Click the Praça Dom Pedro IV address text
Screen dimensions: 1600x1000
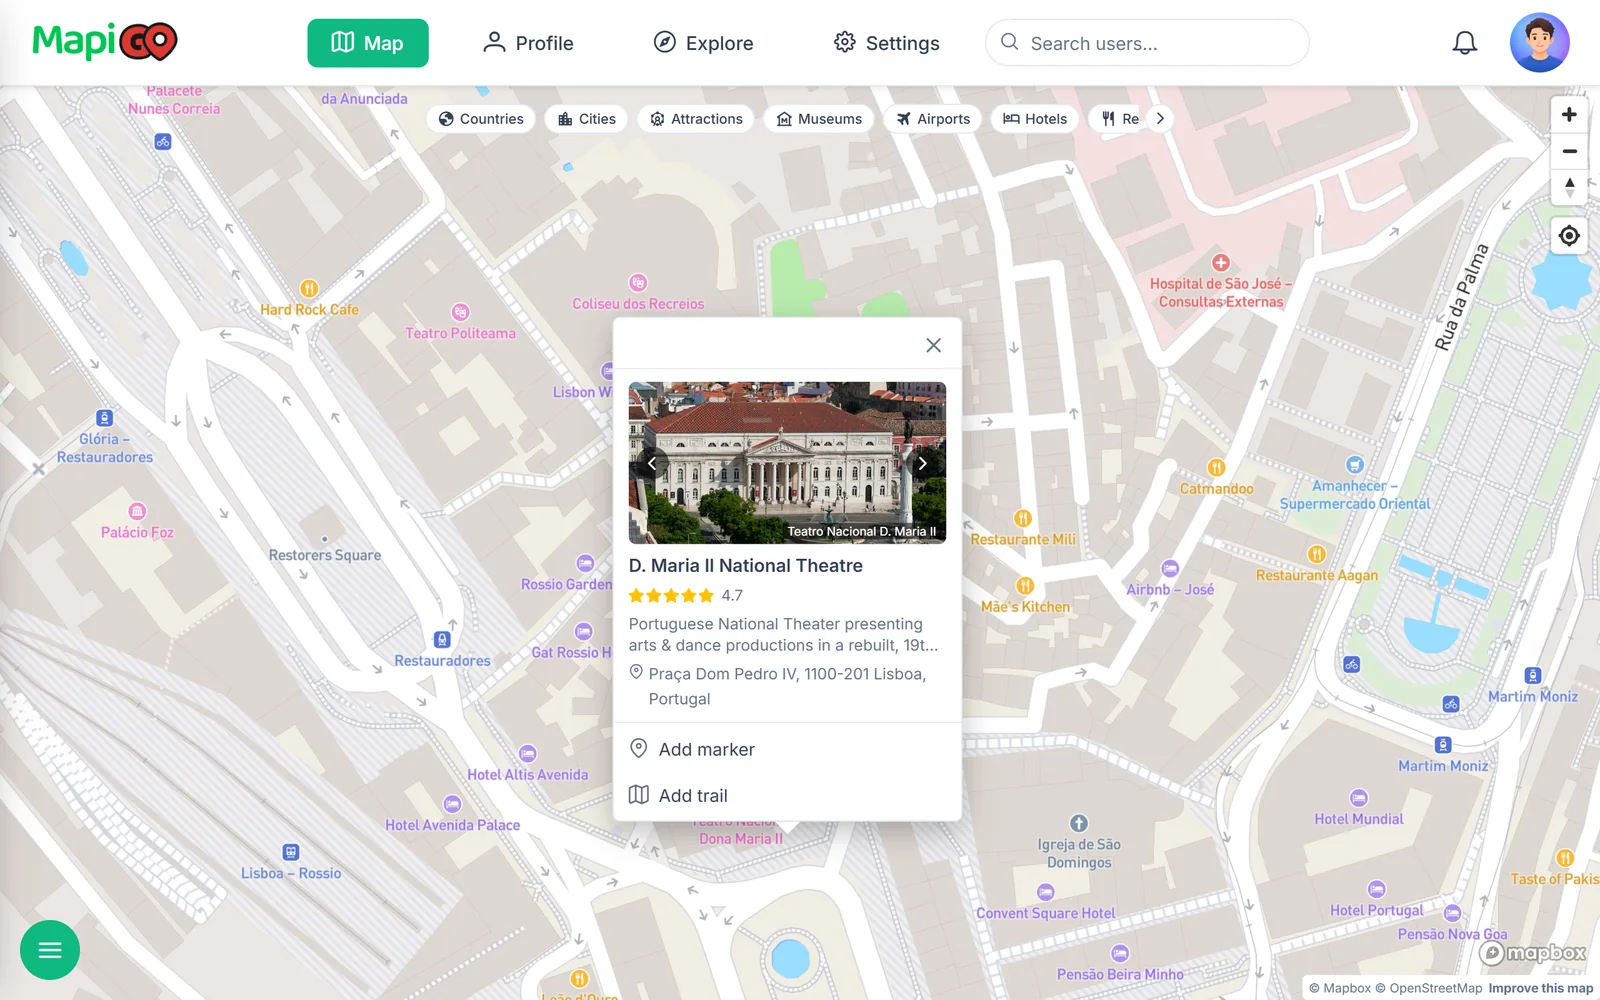pyautogui.click(x=787, y=686)
